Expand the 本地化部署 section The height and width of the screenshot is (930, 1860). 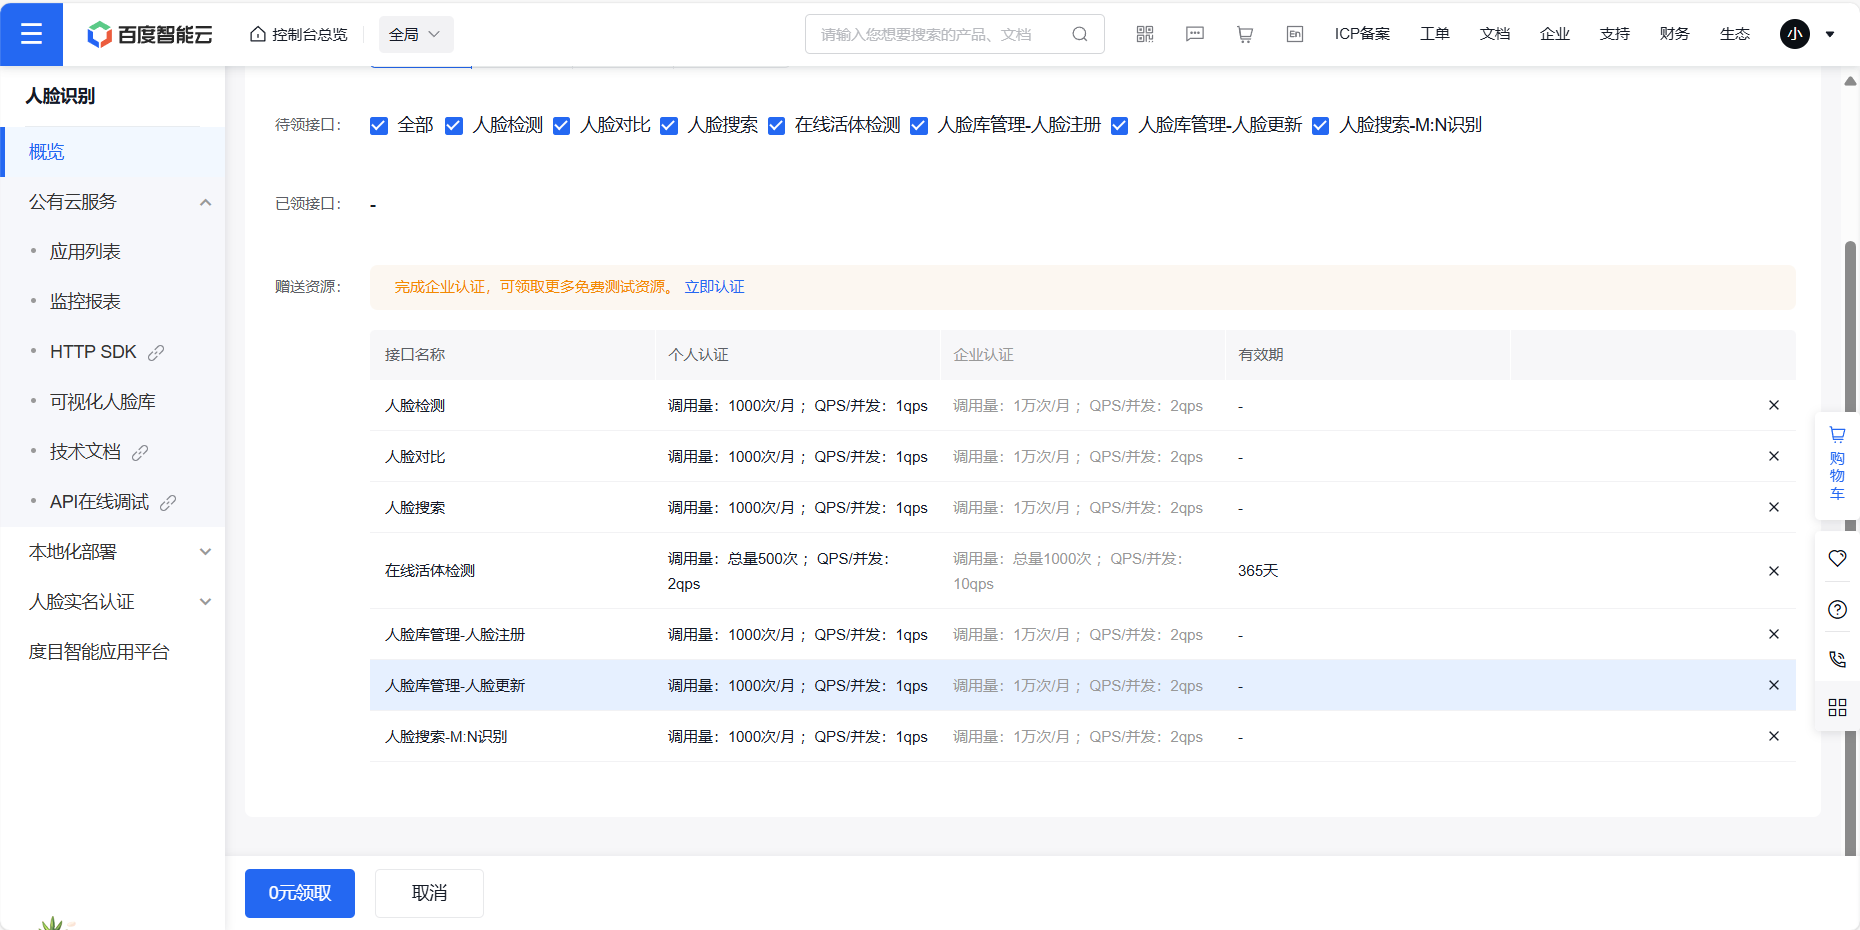(205, 552)
